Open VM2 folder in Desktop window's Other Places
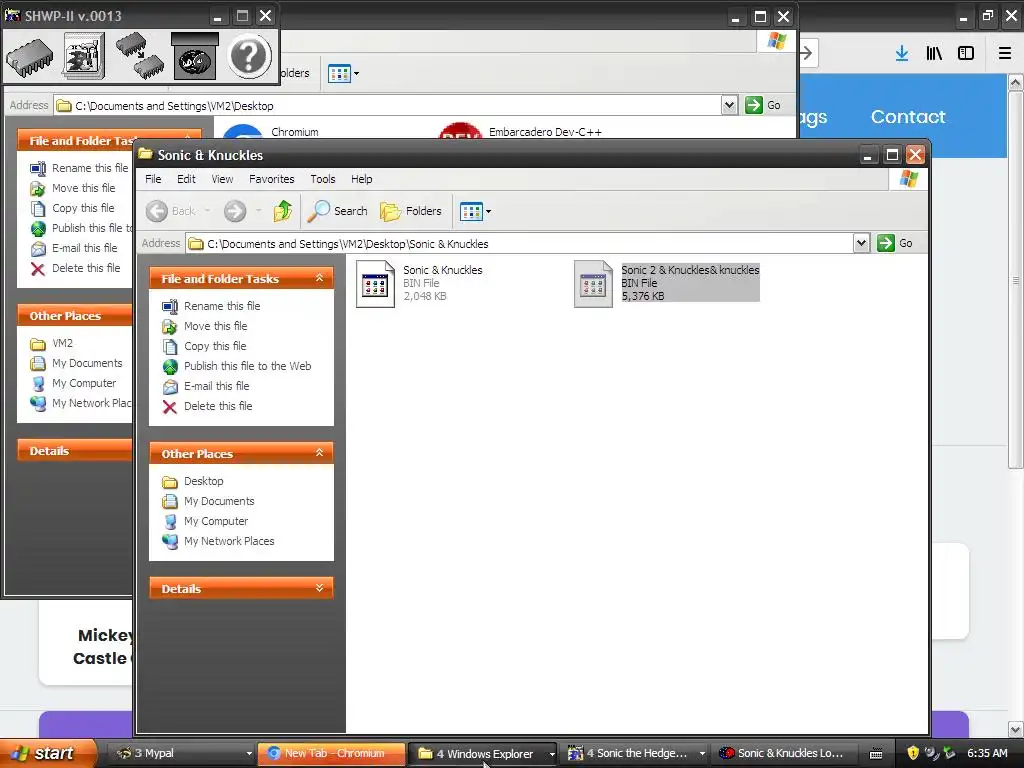Image resolution: width=1024 pixels, height=768 pixels. [x=52, y=344]
